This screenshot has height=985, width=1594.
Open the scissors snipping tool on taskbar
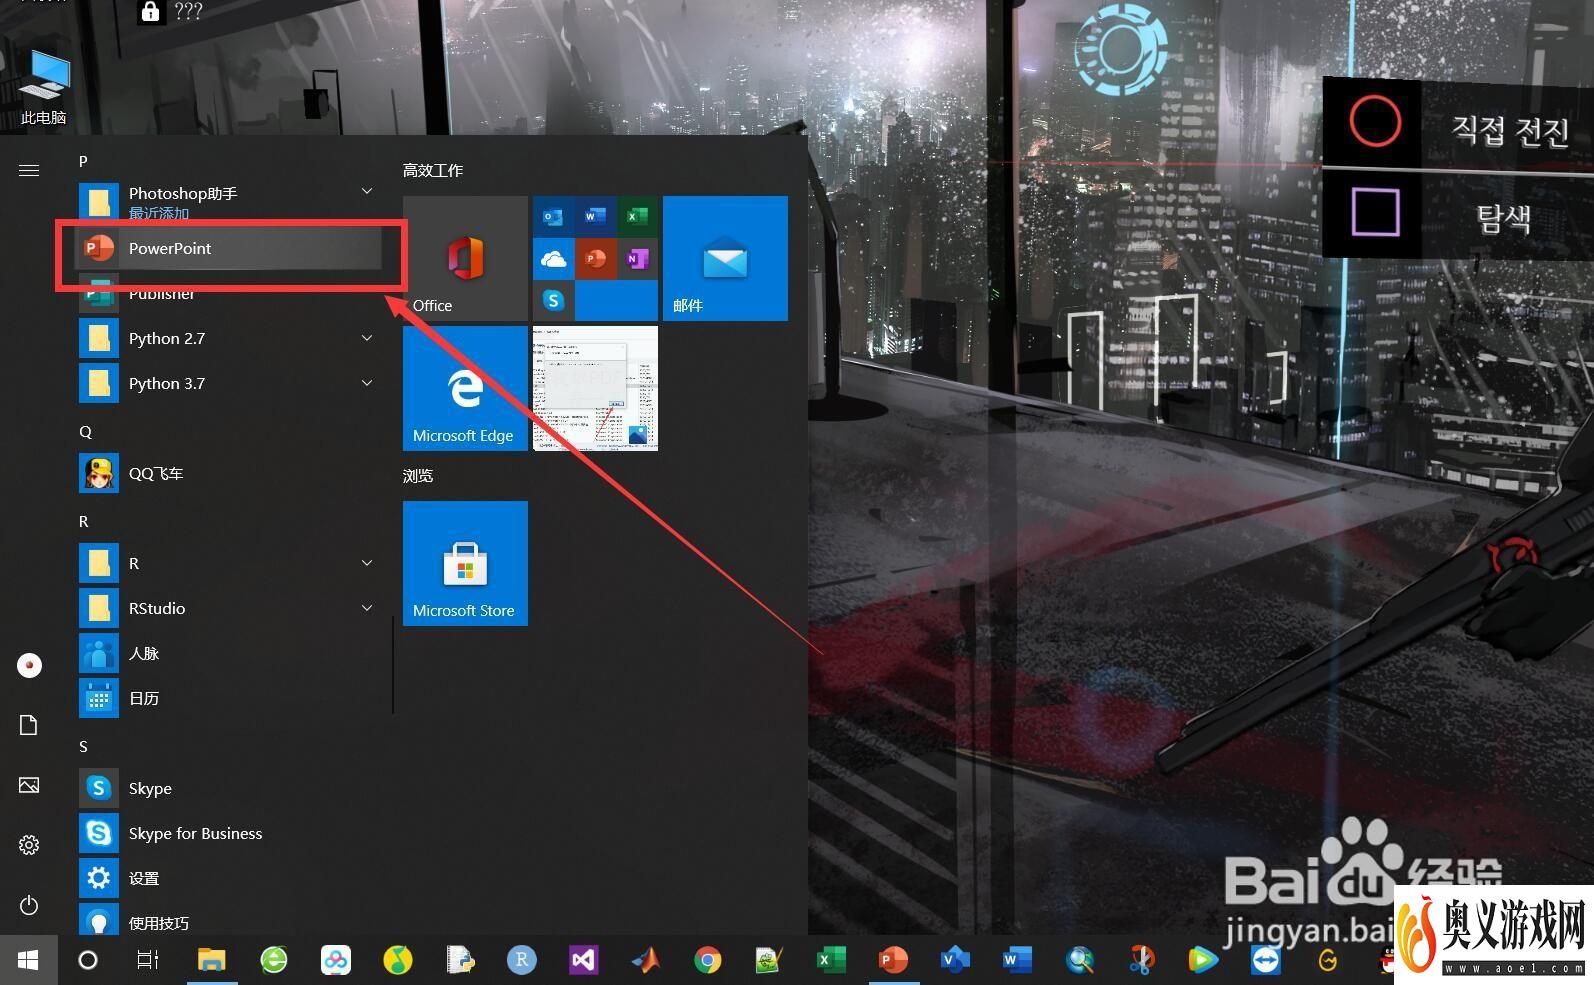click(x=1141, y=960)
